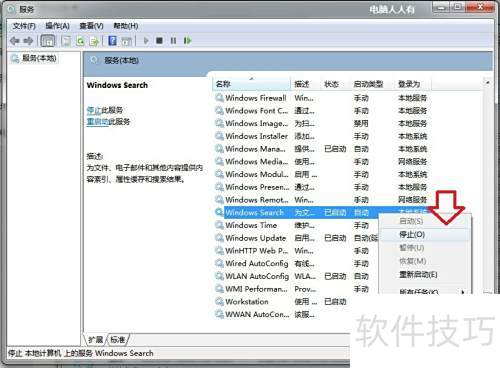Select the Windows Media... service row
The image size is (500, 368).
coord(322,162)
